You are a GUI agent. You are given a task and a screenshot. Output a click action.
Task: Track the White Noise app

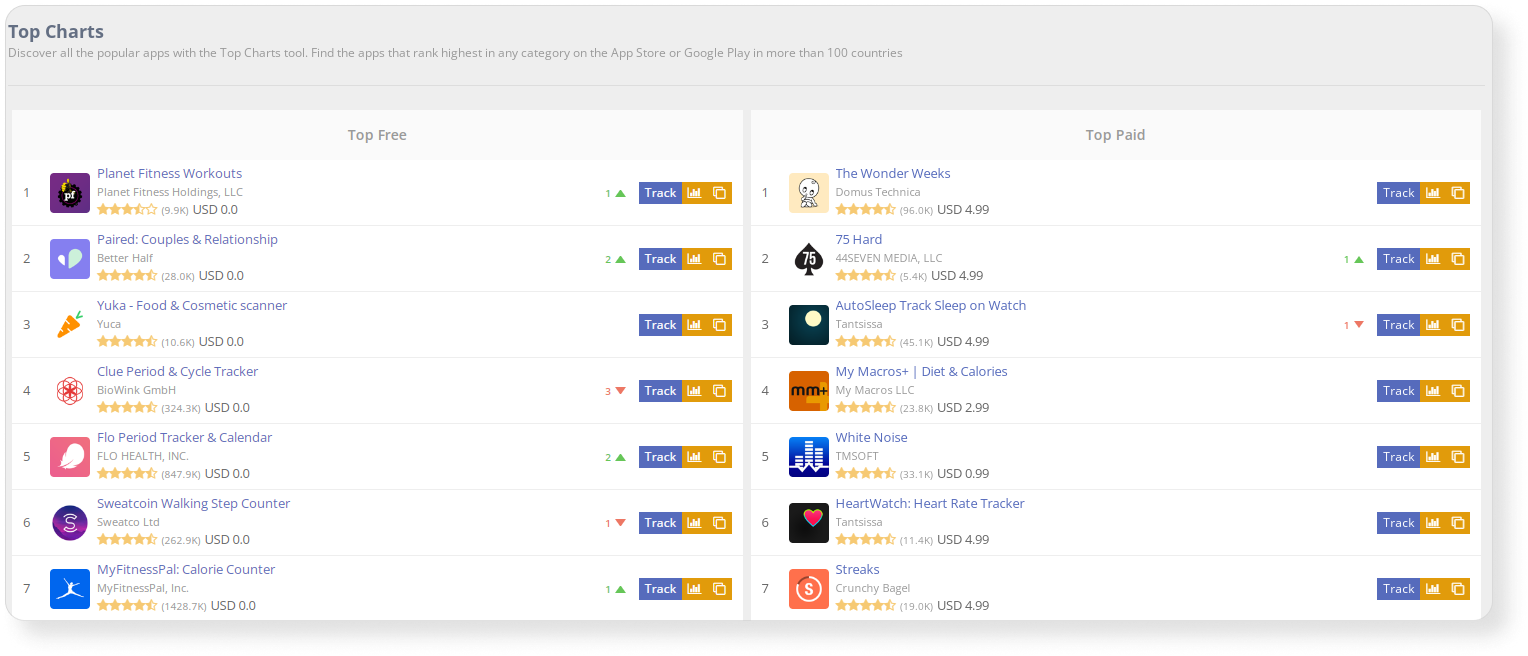[x=1398, y=457]
